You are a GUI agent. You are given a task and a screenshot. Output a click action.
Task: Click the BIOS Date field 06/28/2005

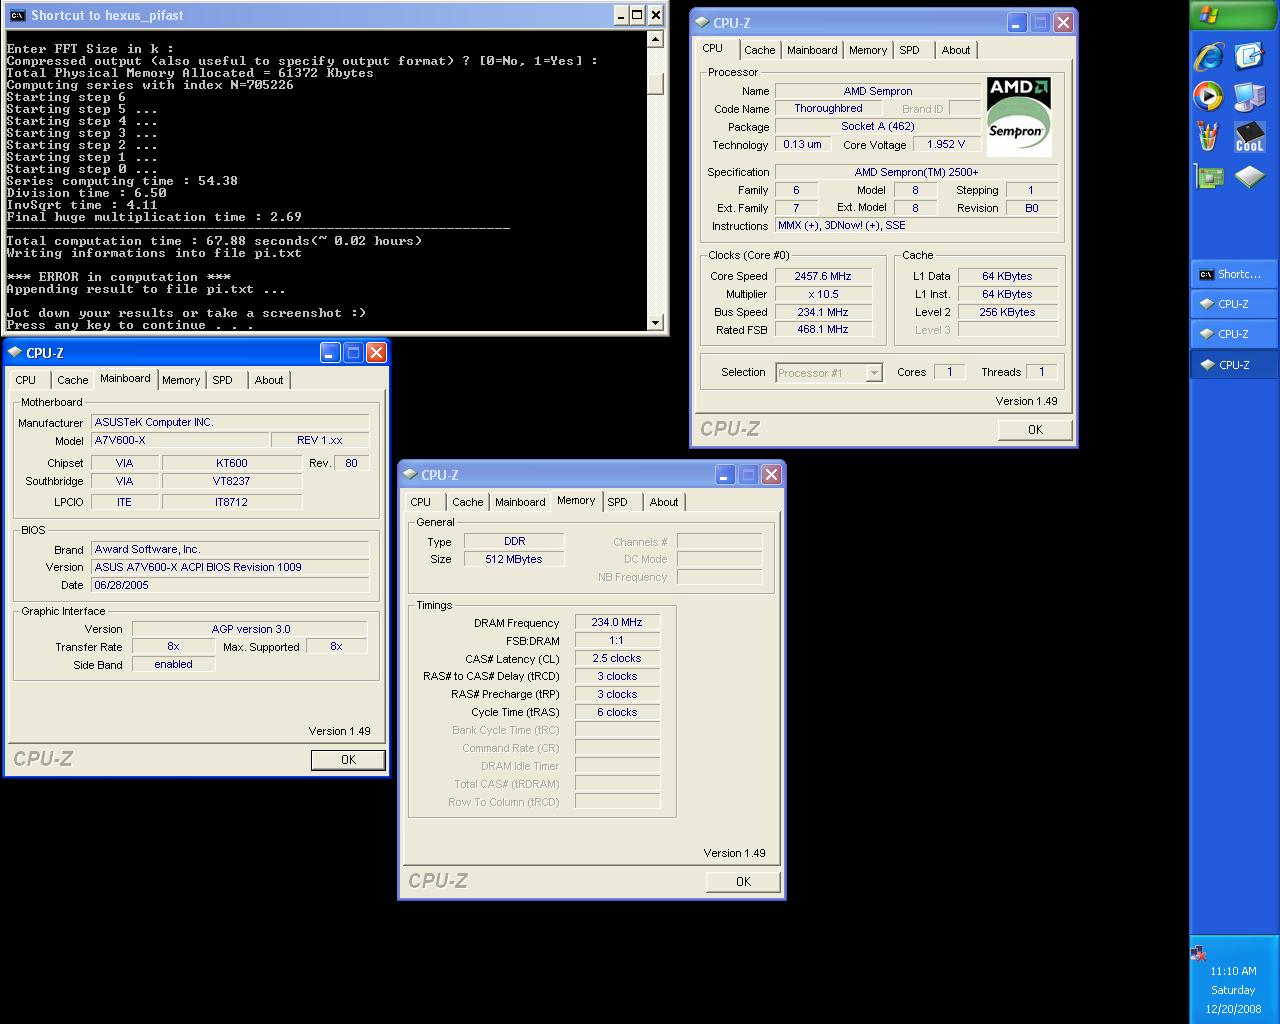point(231,585)
